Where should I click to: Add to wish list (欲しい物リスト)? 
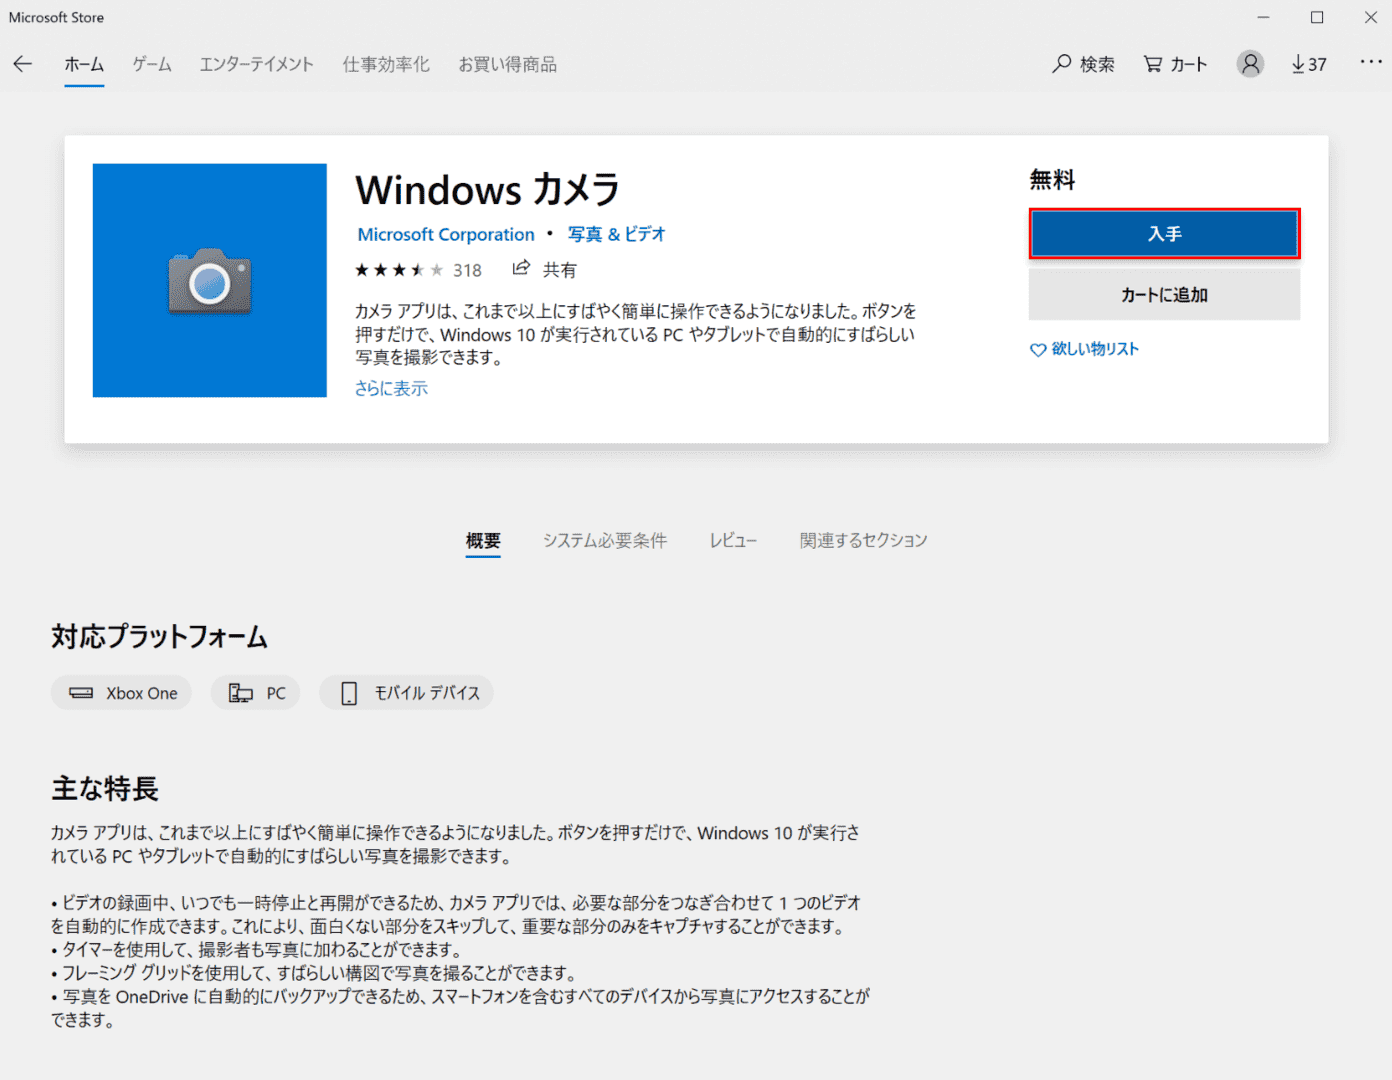point(1085,349)
